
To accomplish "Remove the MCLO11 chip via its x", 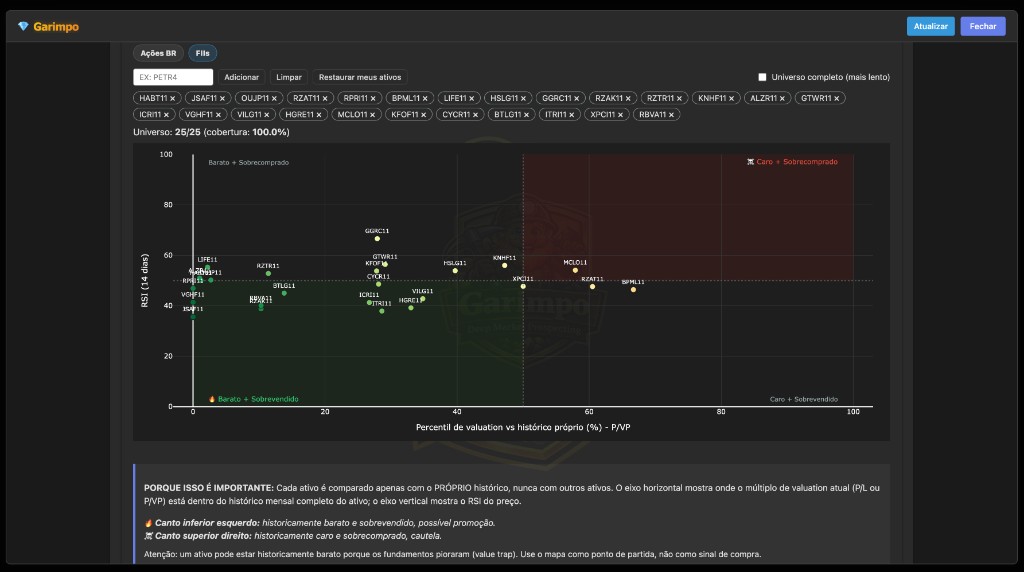I will click(x=372, y=115).
